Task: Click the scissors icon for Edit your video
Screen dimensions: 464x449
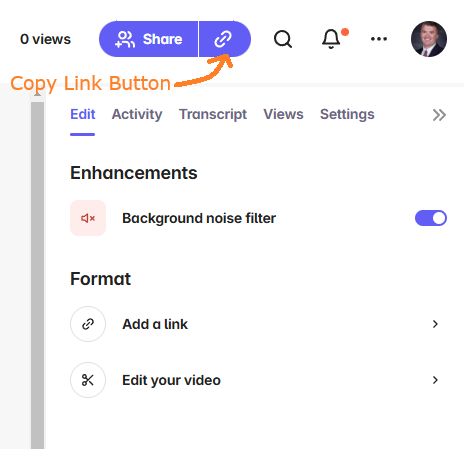Action: tap(88, 380)
